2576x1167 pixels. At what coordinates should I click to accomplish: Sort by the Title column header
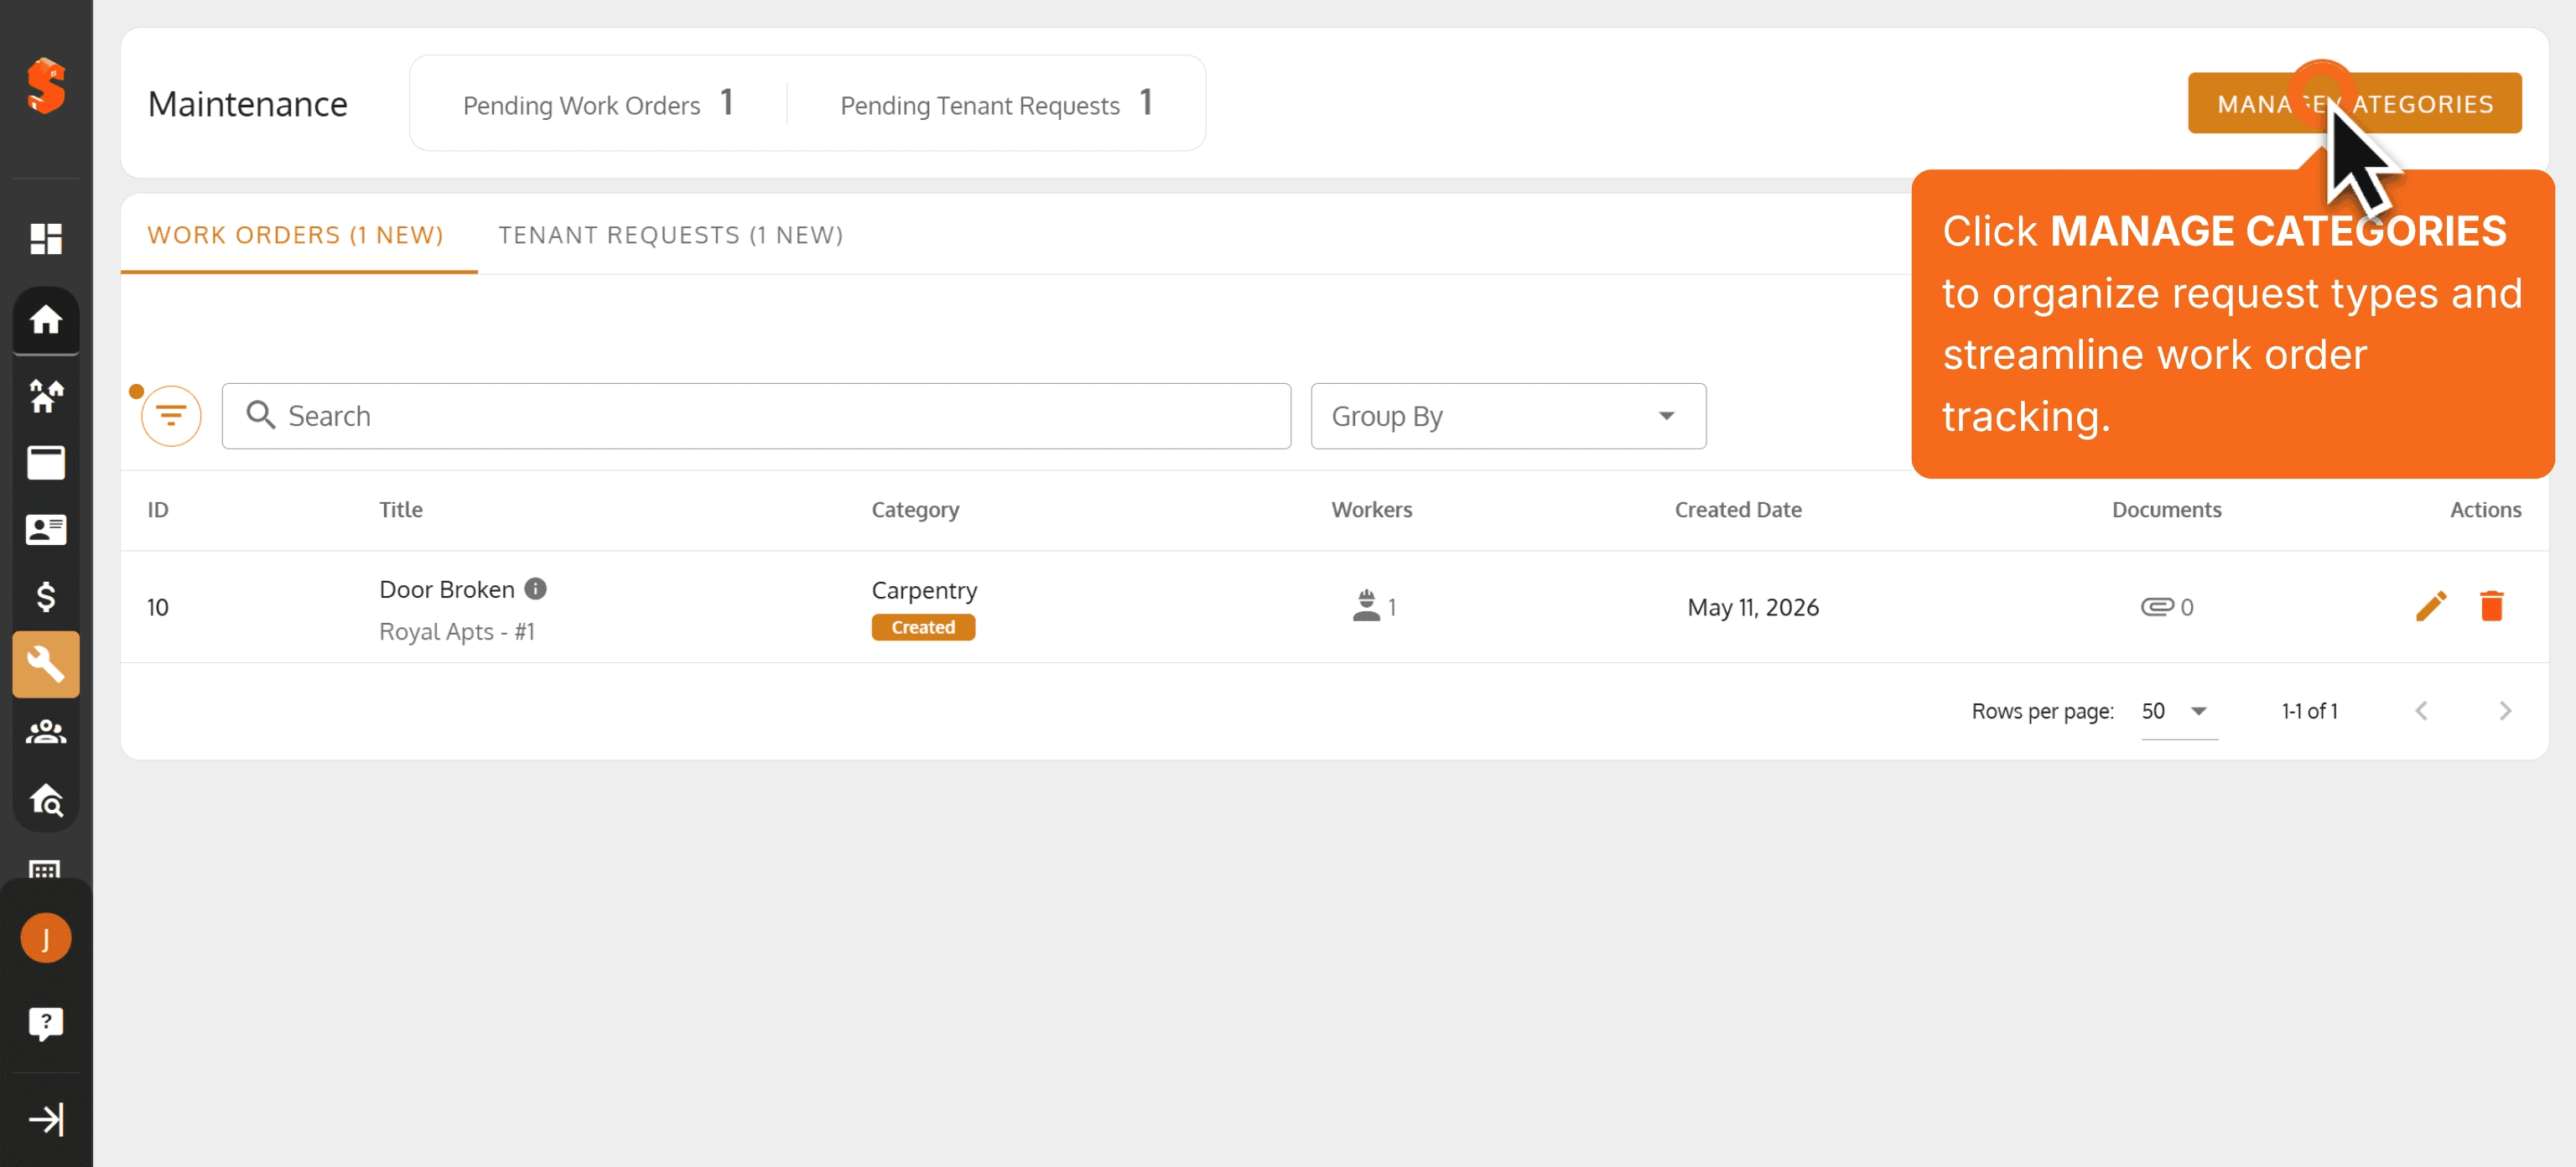401,510
